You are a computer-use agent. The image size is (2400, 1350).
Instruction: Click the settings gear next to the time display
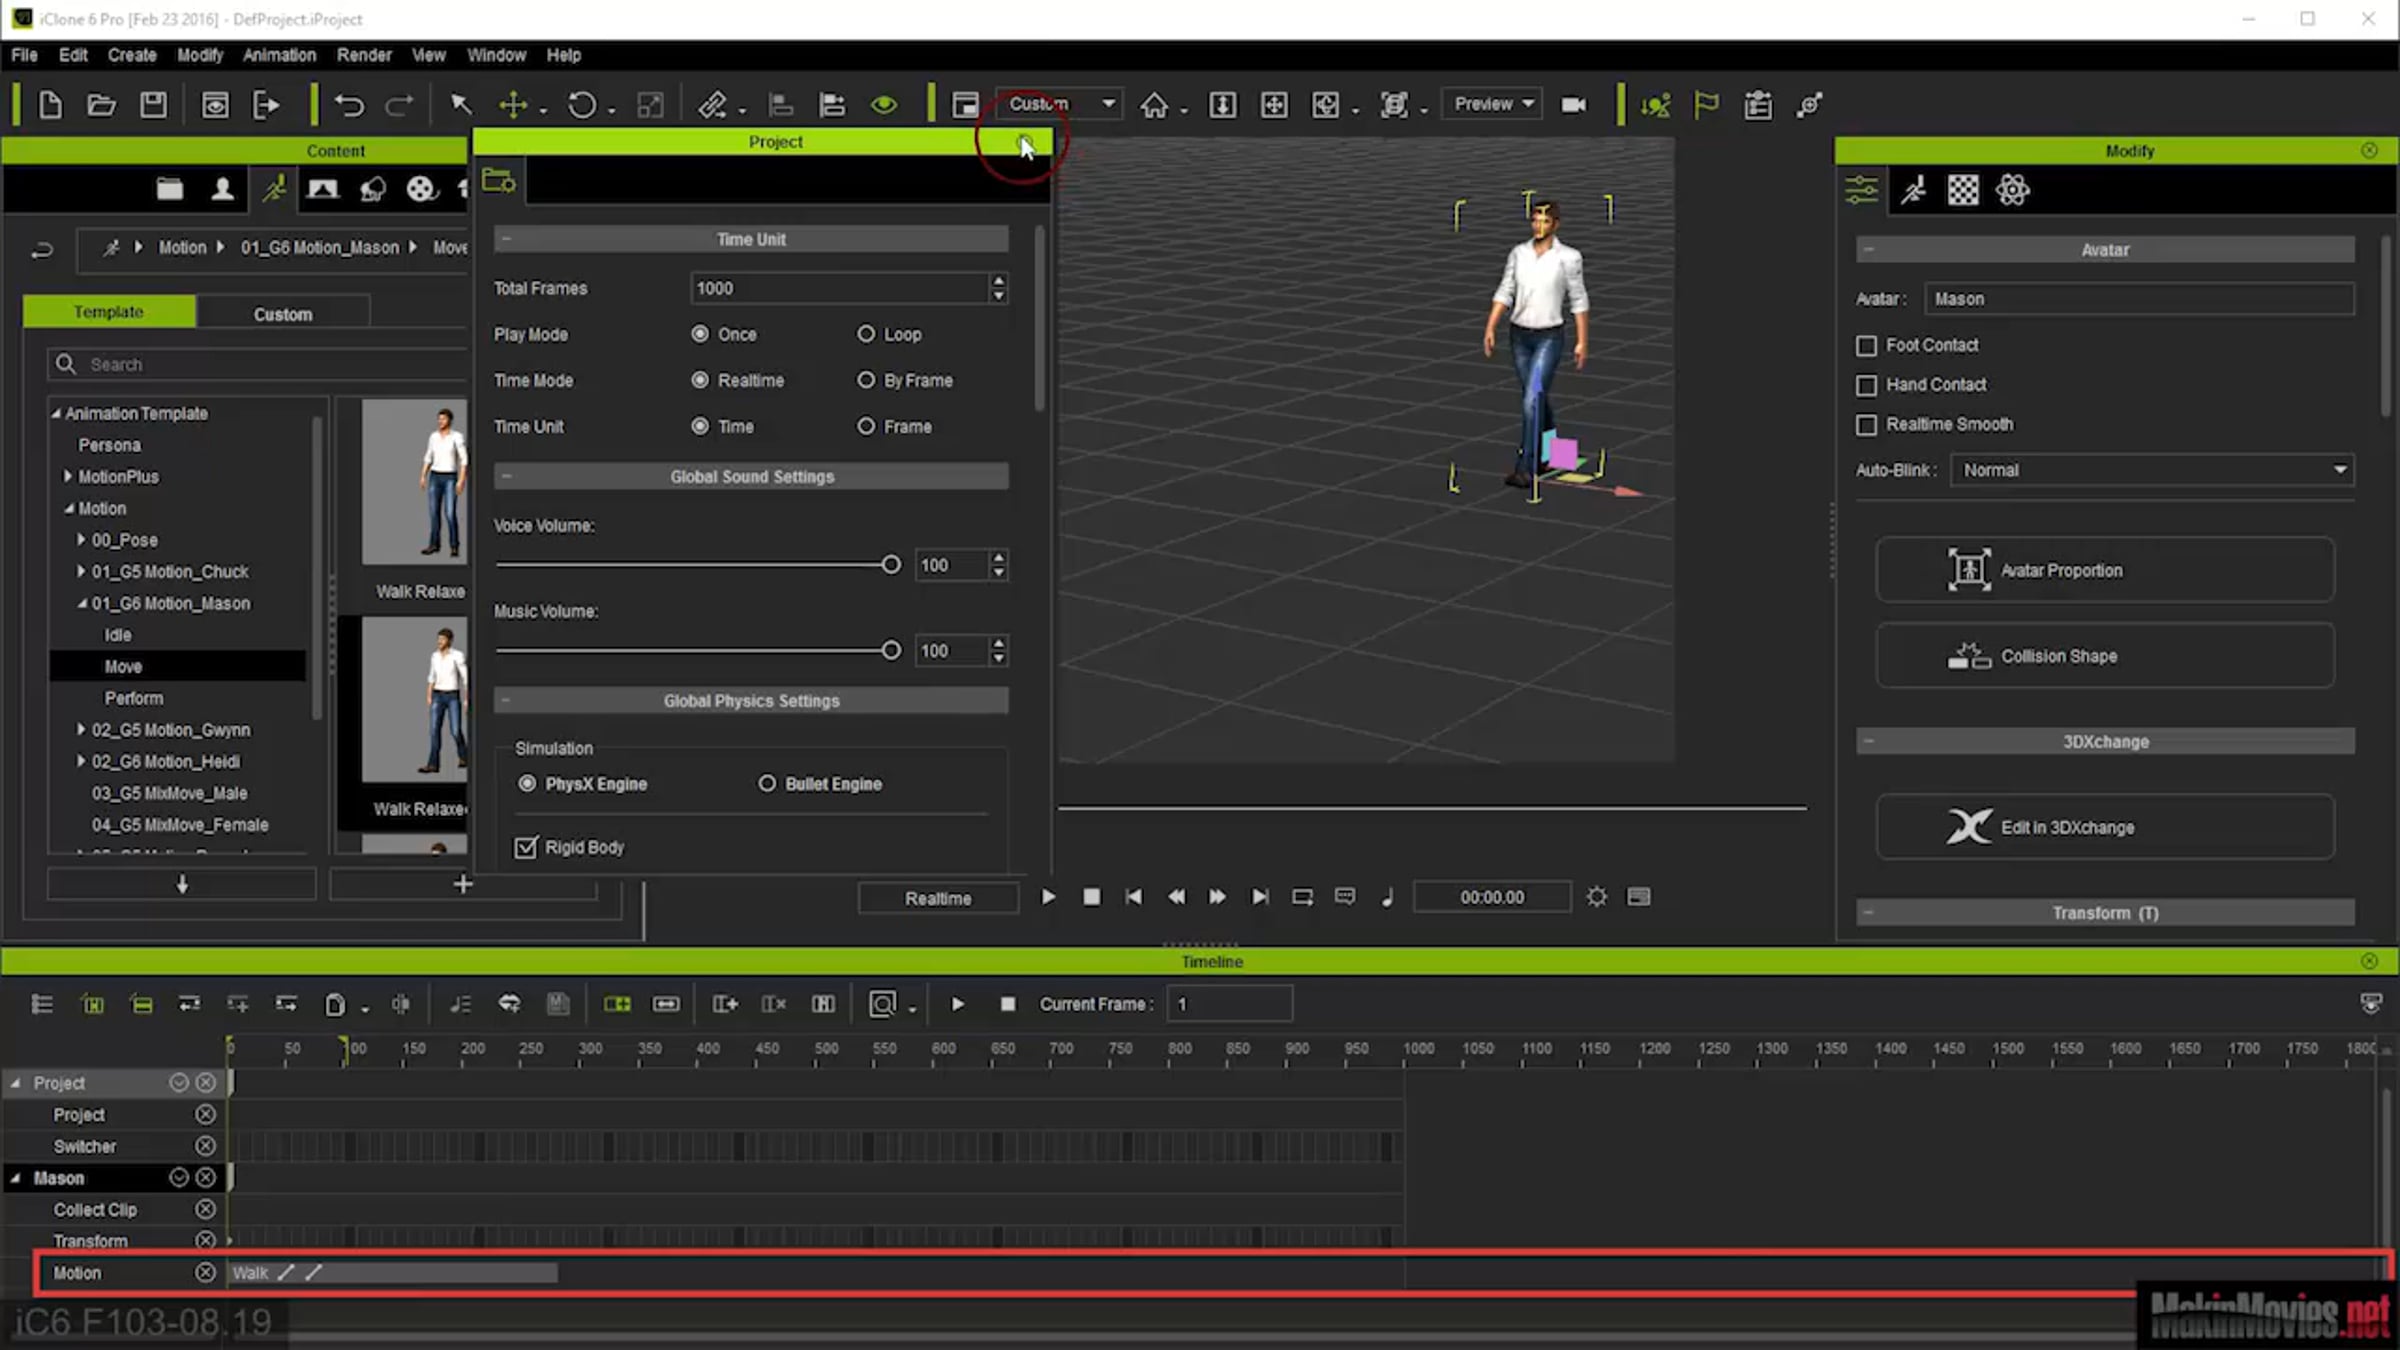[1597, 897]
